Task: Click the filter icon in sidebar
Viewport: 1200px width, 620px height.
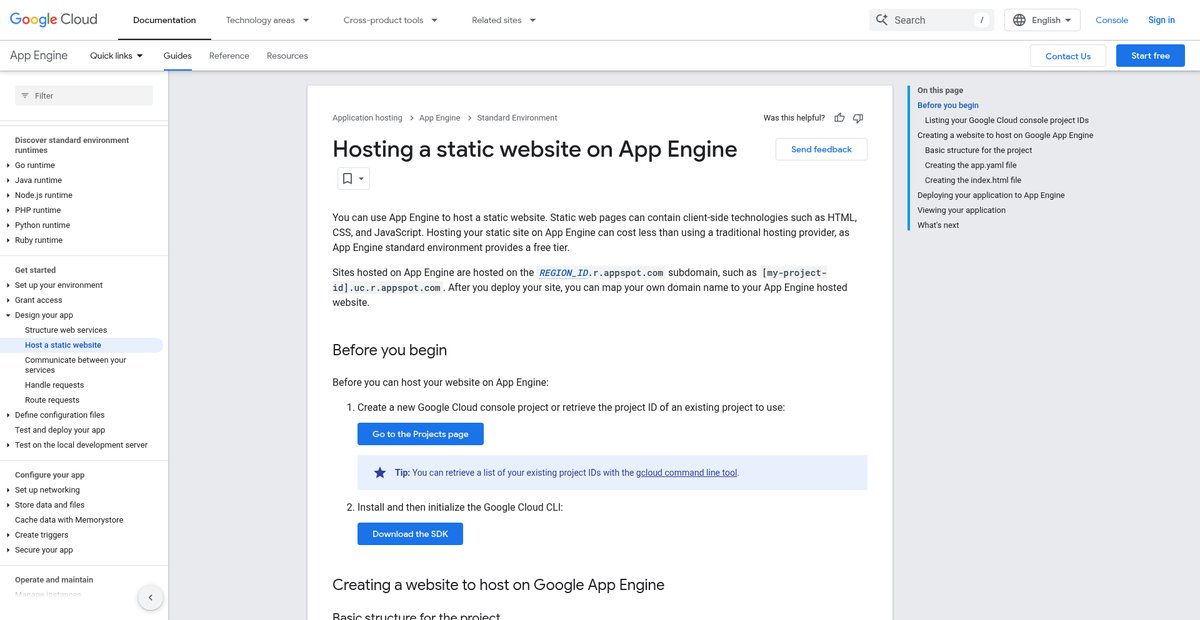Action: click(25, 96)
